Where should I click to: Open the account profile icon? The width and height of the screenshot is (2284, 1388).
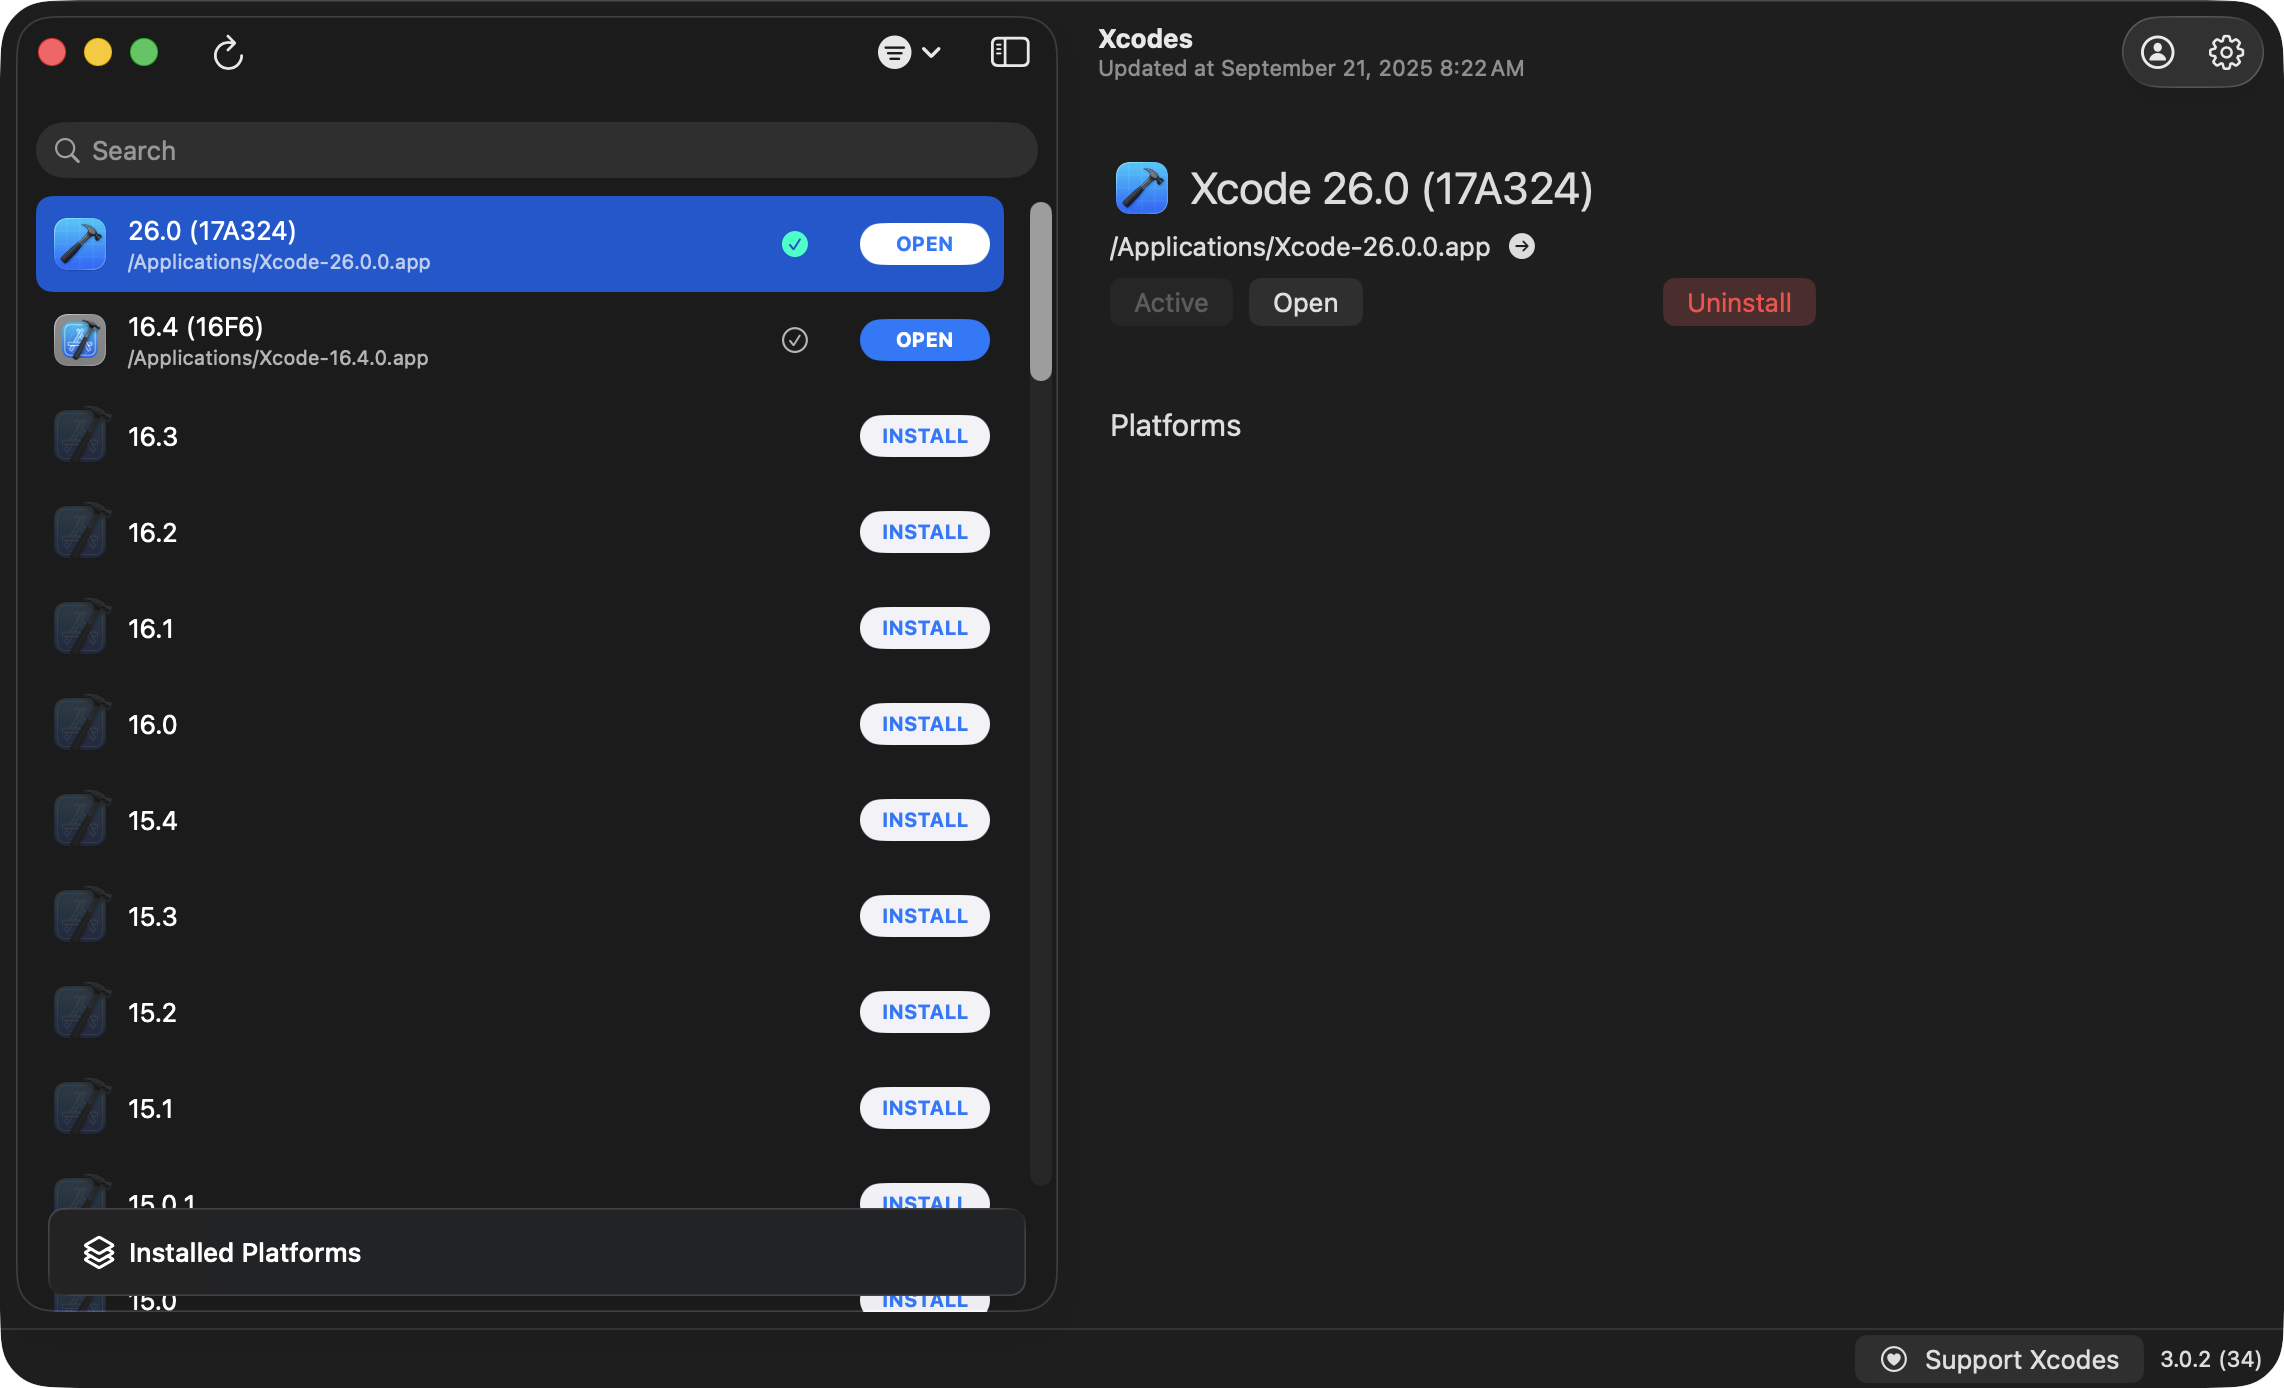click(2157, 52)
